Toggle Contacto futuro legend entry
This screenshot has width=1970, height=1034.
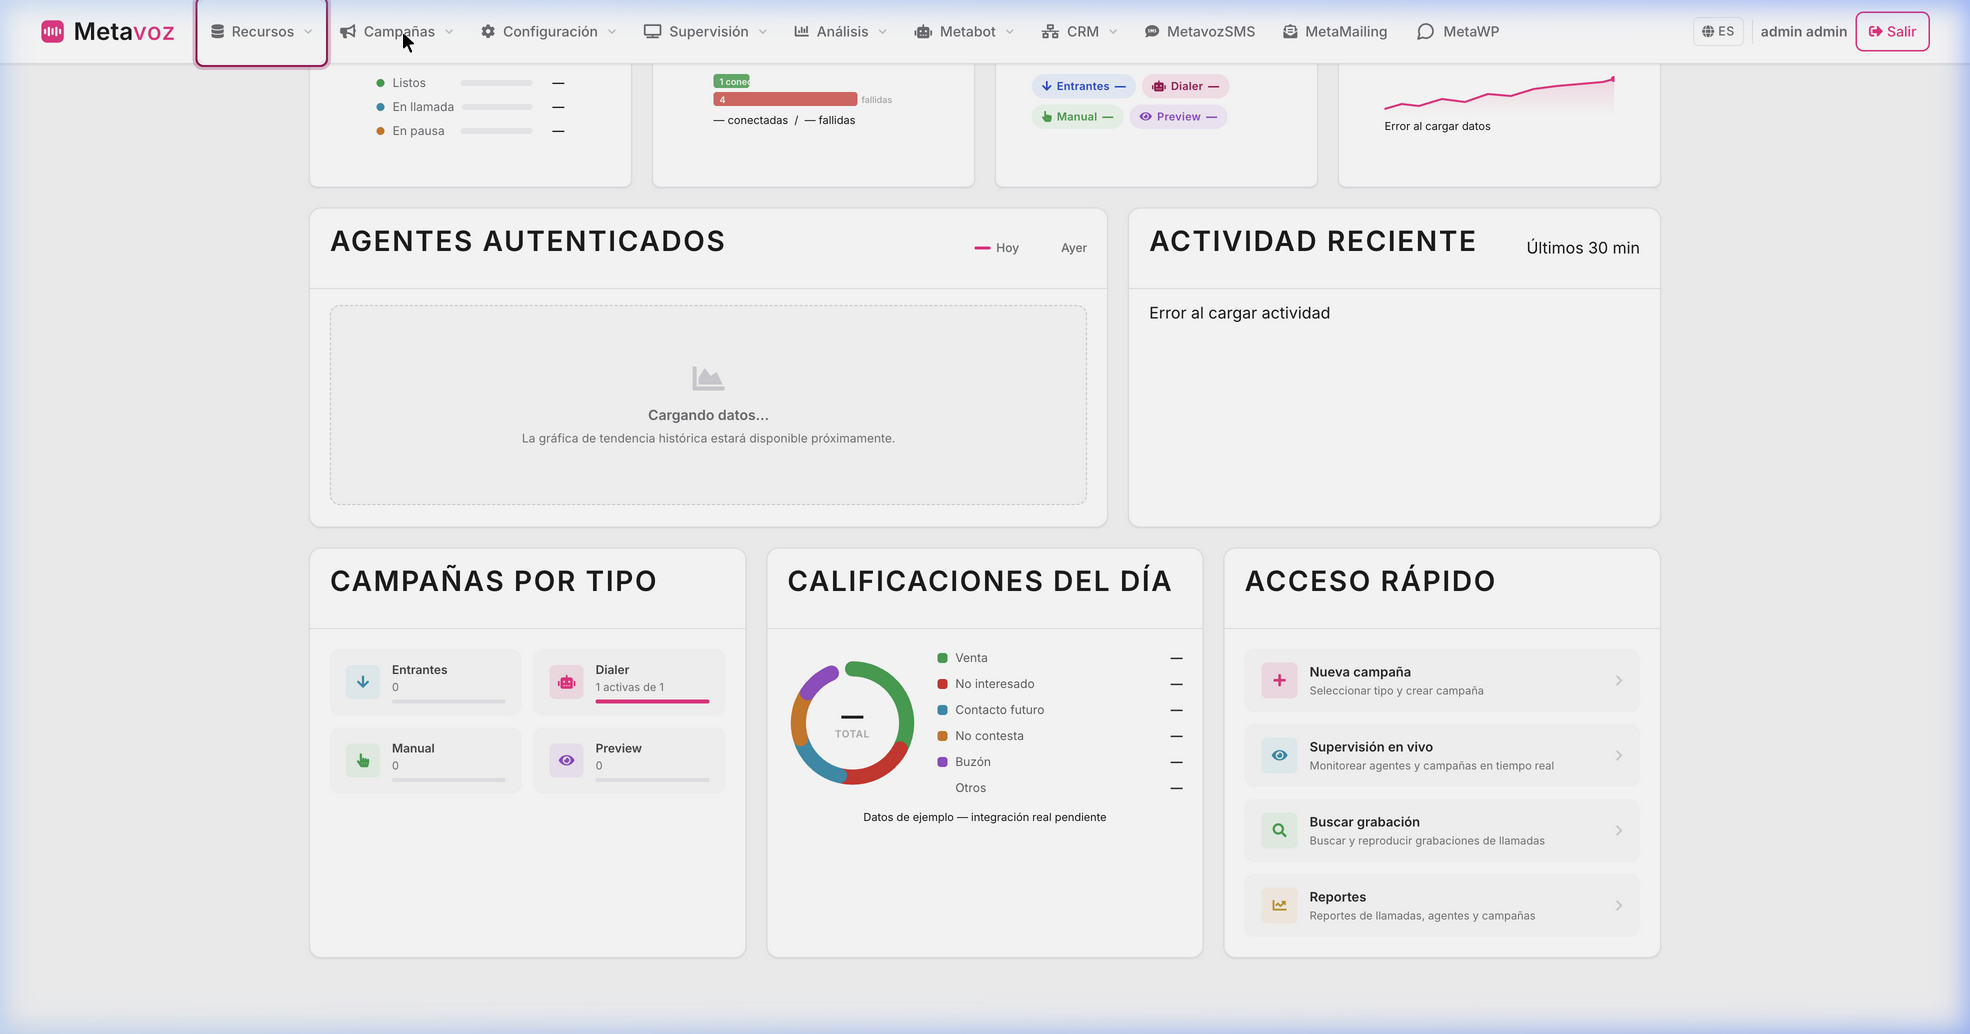pos(990,710)
